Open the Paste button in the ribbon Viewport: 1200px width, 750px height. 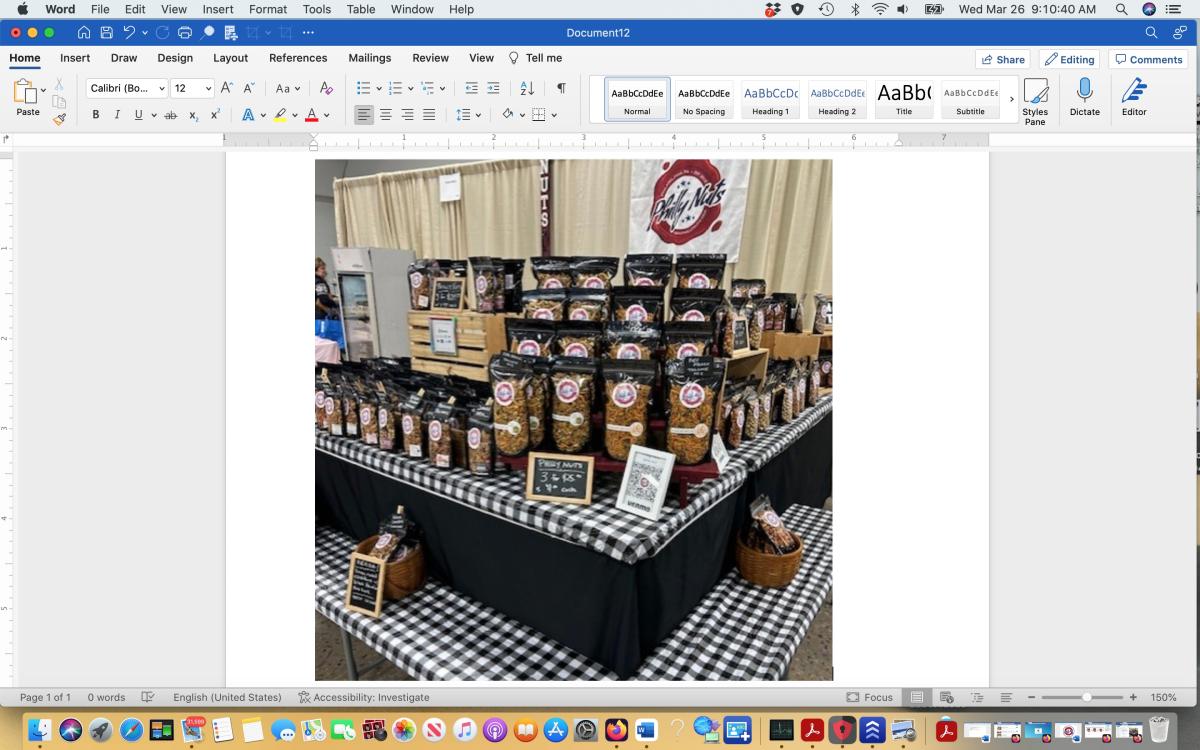pos(25,97)
